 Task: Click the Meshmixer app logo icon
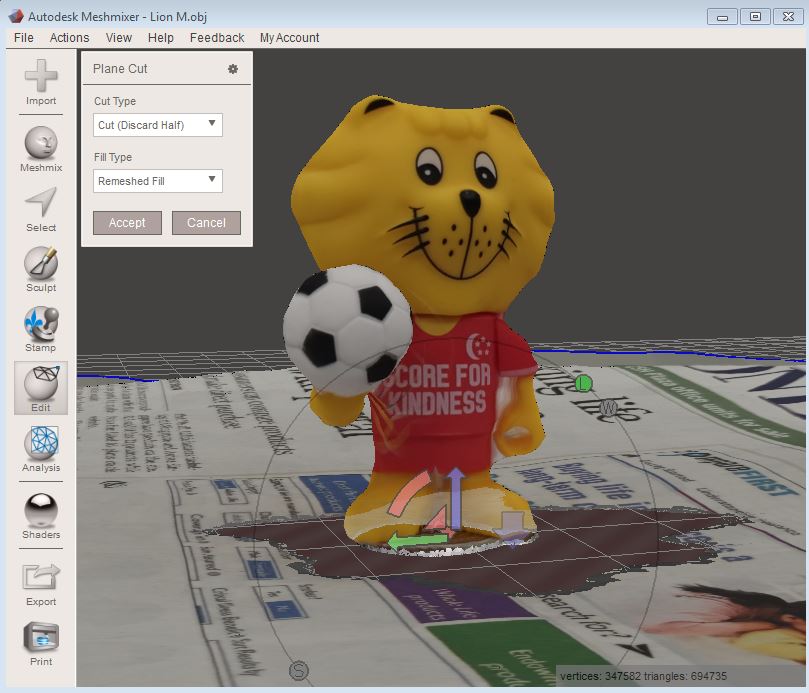(x=16, y=16)
